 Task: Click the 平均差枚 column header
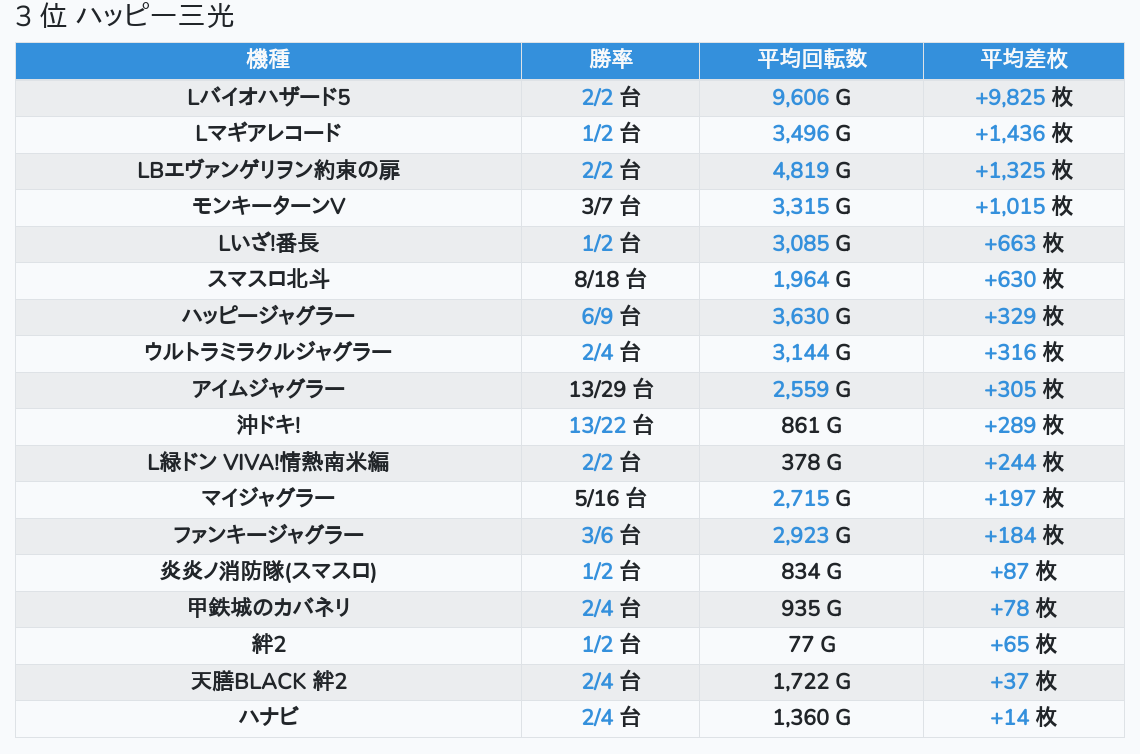(x=1024, y=60)
